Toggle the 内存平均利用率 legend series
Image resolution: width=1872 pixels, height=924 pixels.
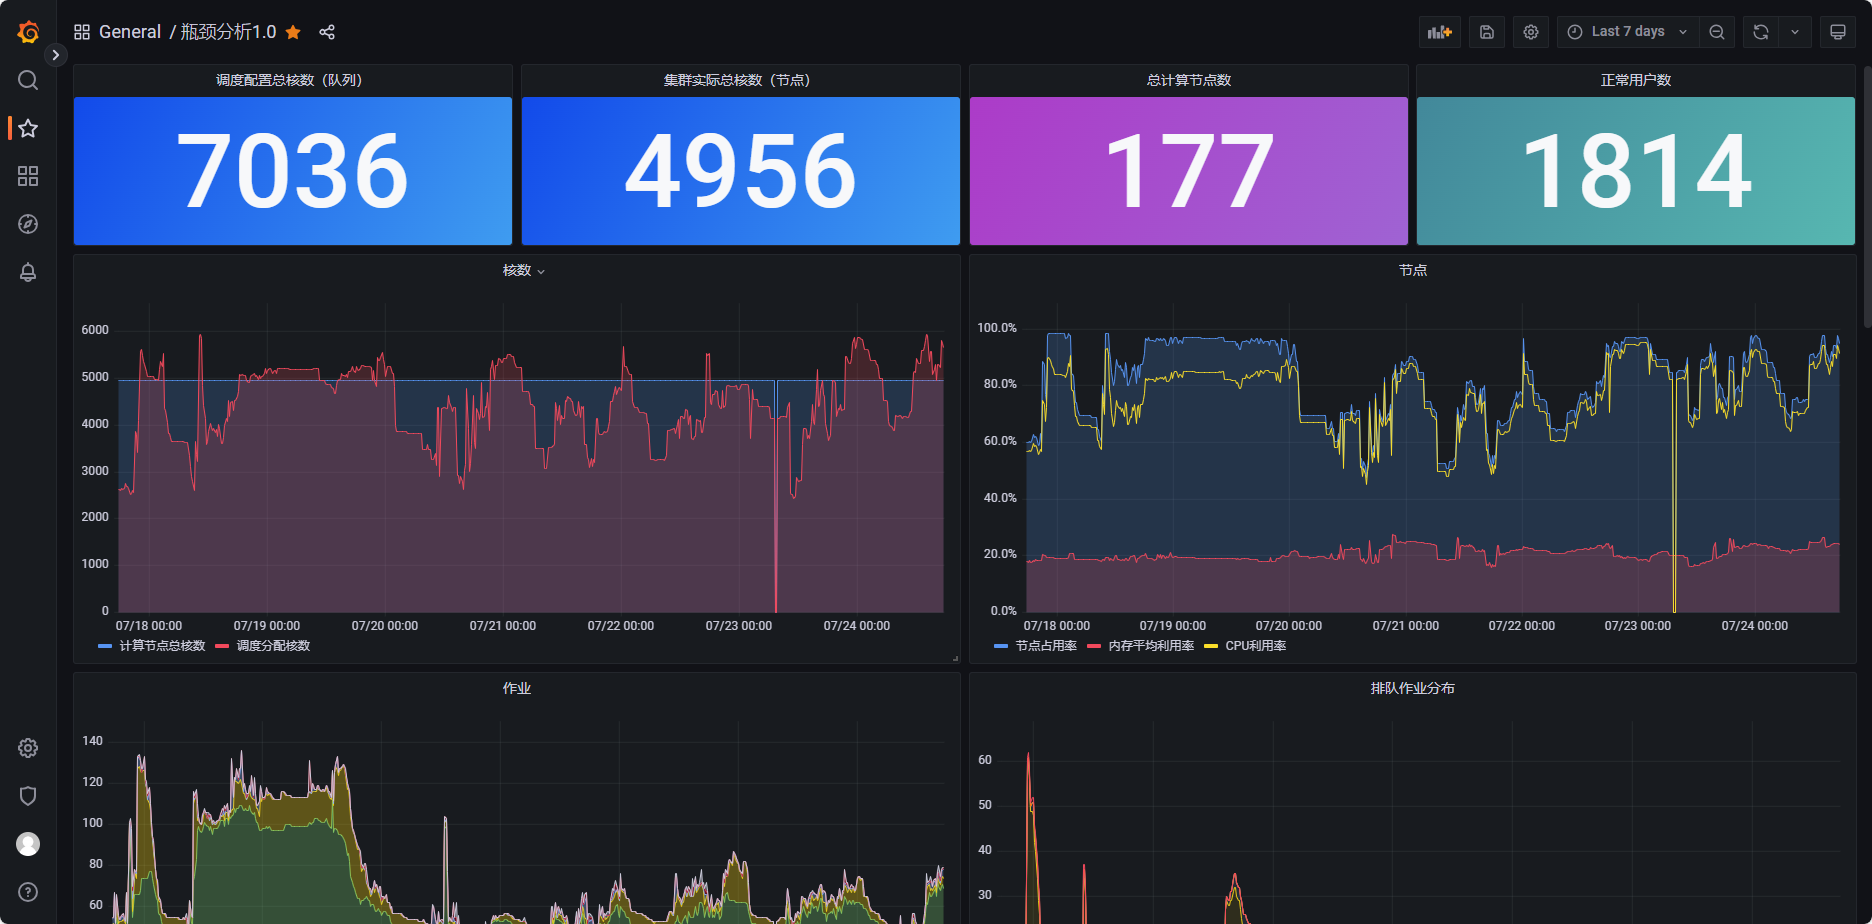click(x=1151, y=646)
